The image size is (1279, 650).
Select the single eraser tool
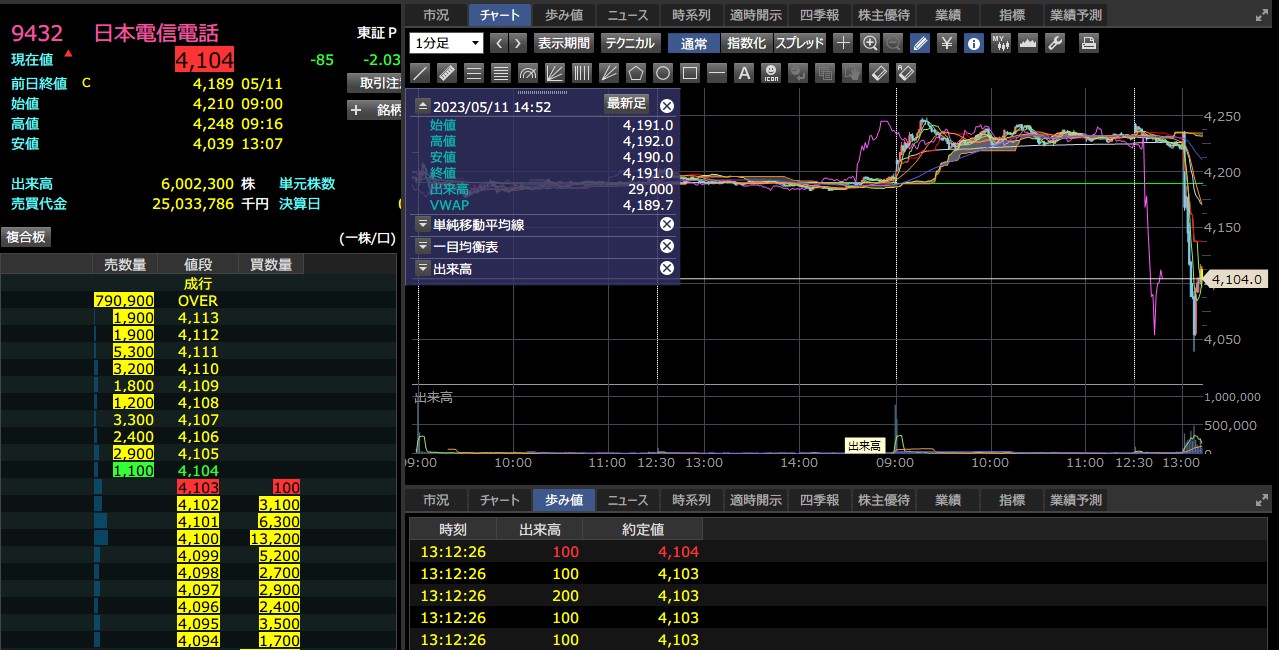[879, 73]
